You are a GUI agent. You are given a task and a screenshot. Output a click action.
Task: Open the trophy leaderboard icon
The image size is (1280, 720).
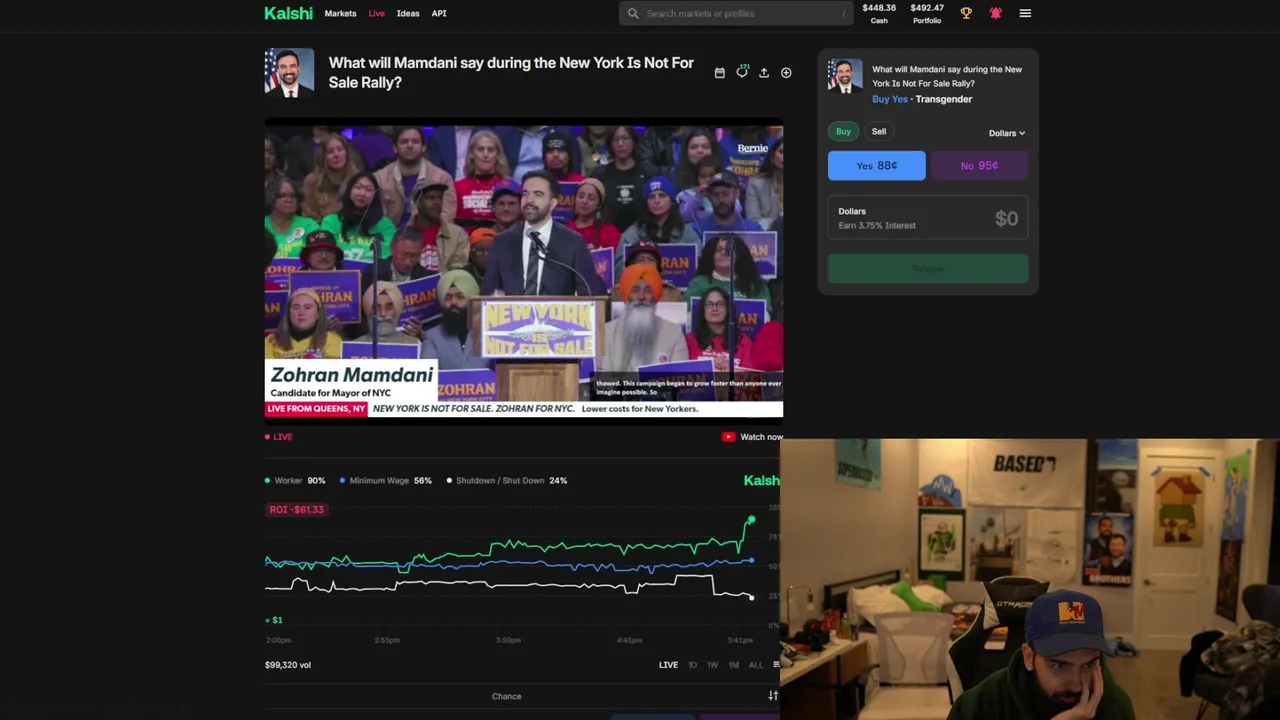point(966,13)
